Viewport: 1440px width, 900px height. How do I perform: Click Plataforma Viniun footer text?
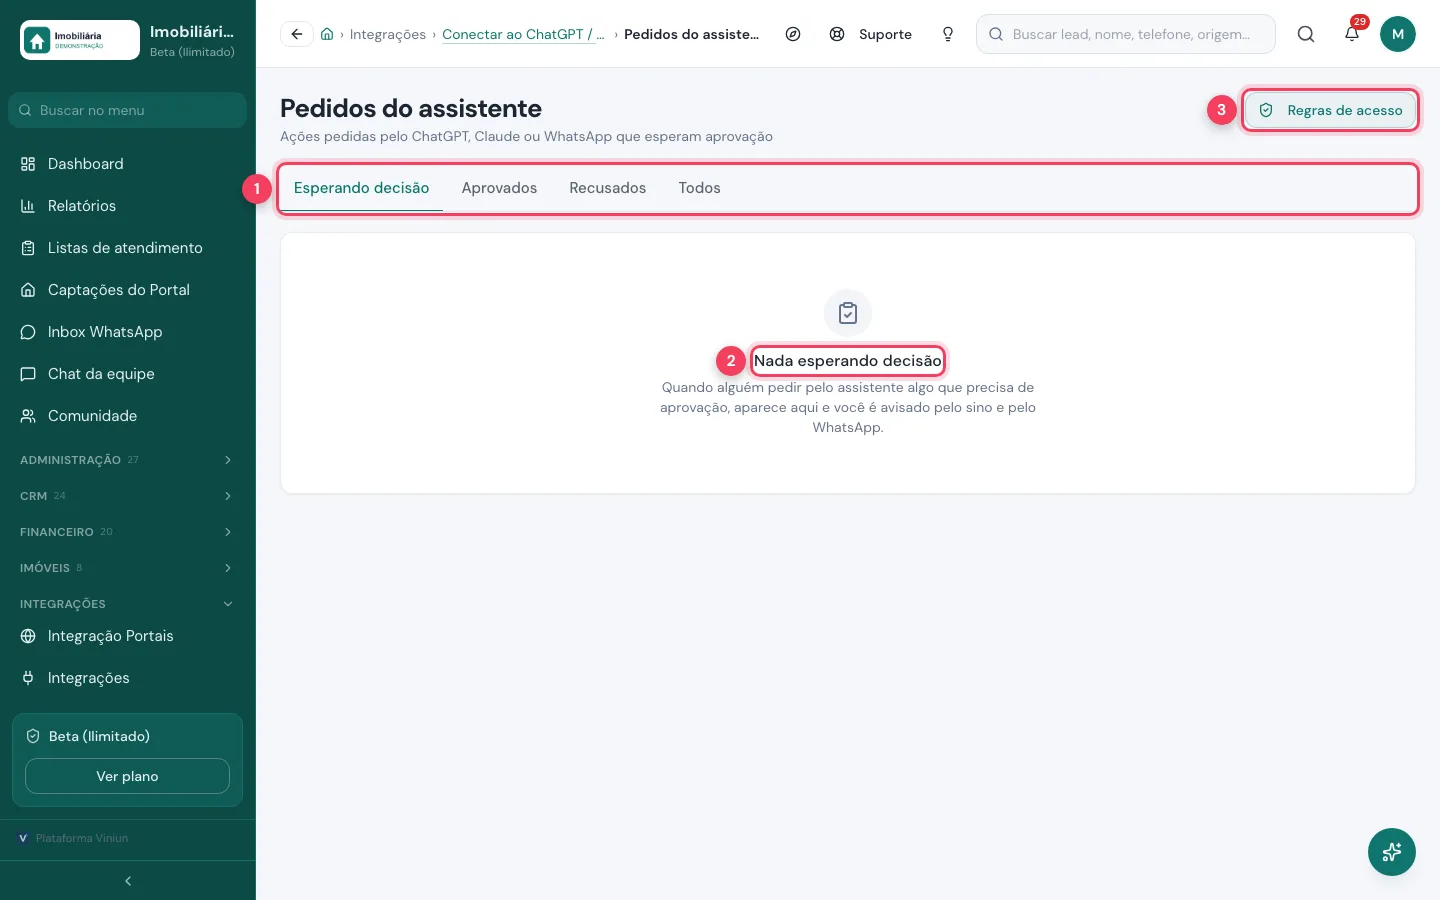coord(82,838)
